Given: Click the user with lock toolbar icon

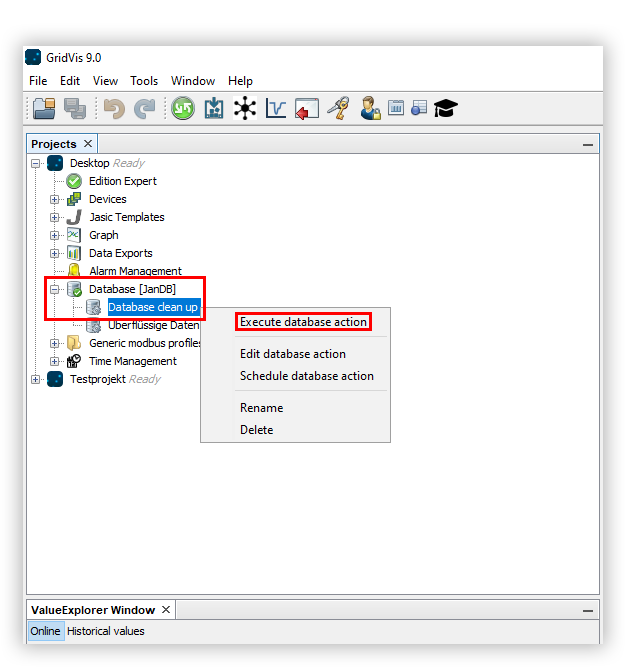Looking at the screenshot, I should pyautogui.click(x=370, y=108).
